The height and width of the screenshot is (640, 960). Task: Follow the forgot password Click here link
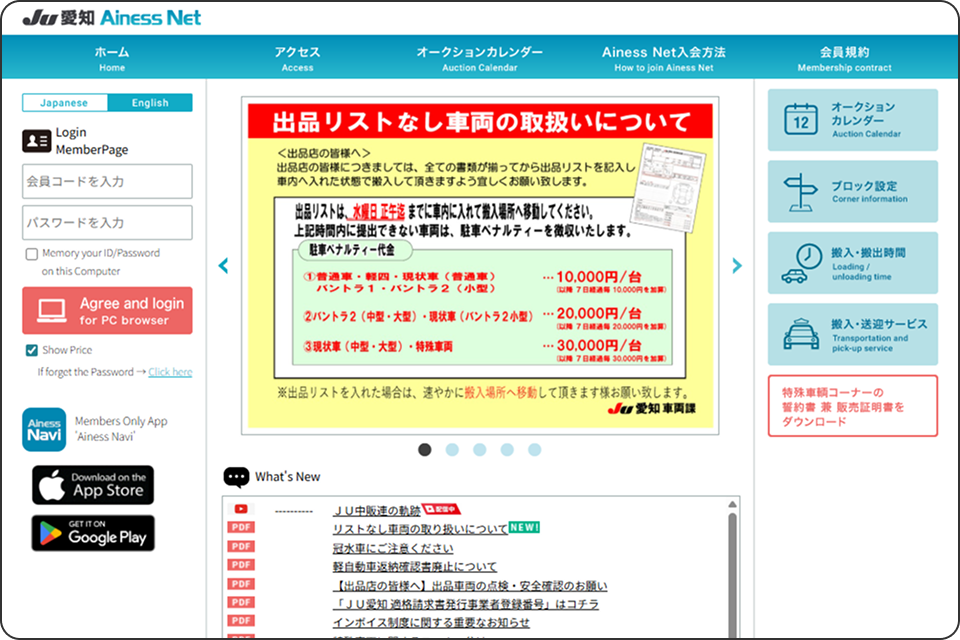coord(170,372)
